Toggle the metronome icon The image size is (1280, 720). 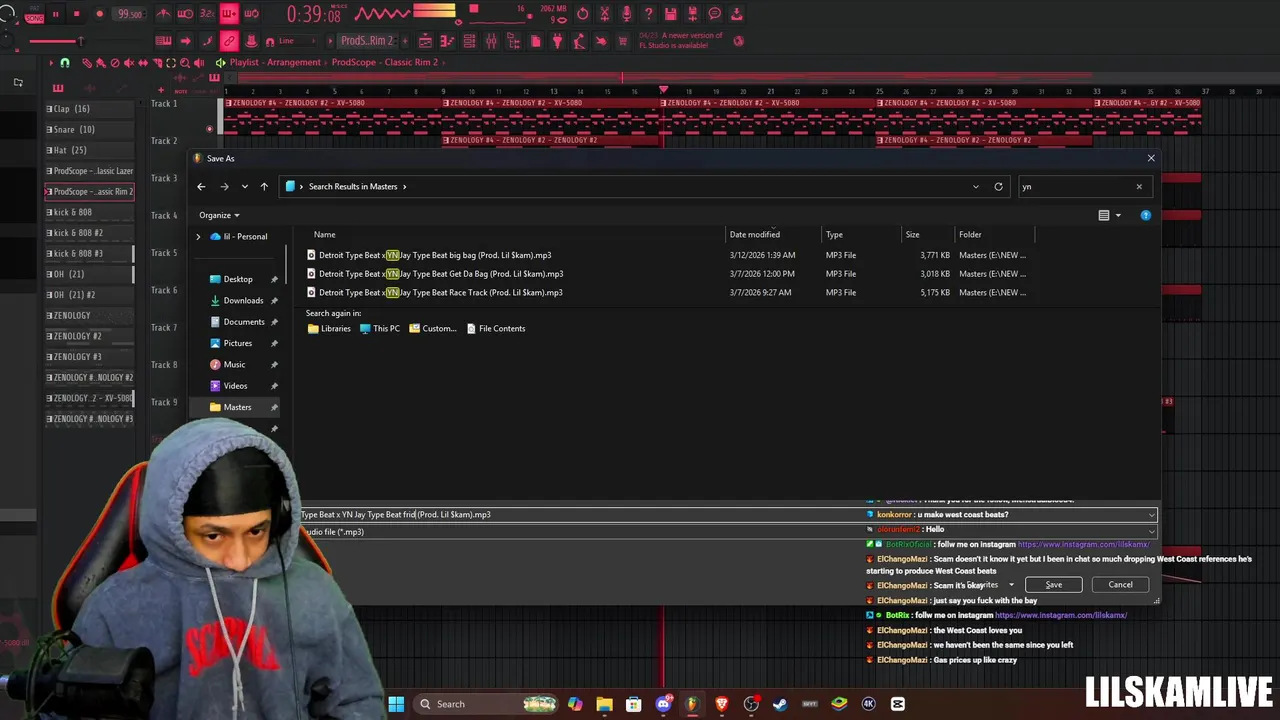163,14
